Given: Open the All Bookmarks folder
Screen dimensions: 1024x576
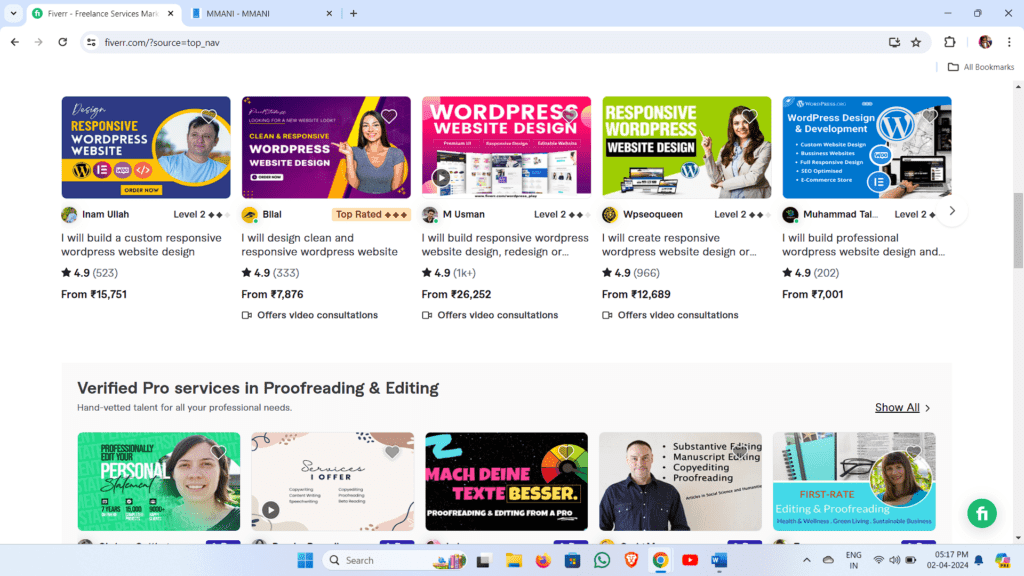Looking at the screenshot, I should pos(981,67).
